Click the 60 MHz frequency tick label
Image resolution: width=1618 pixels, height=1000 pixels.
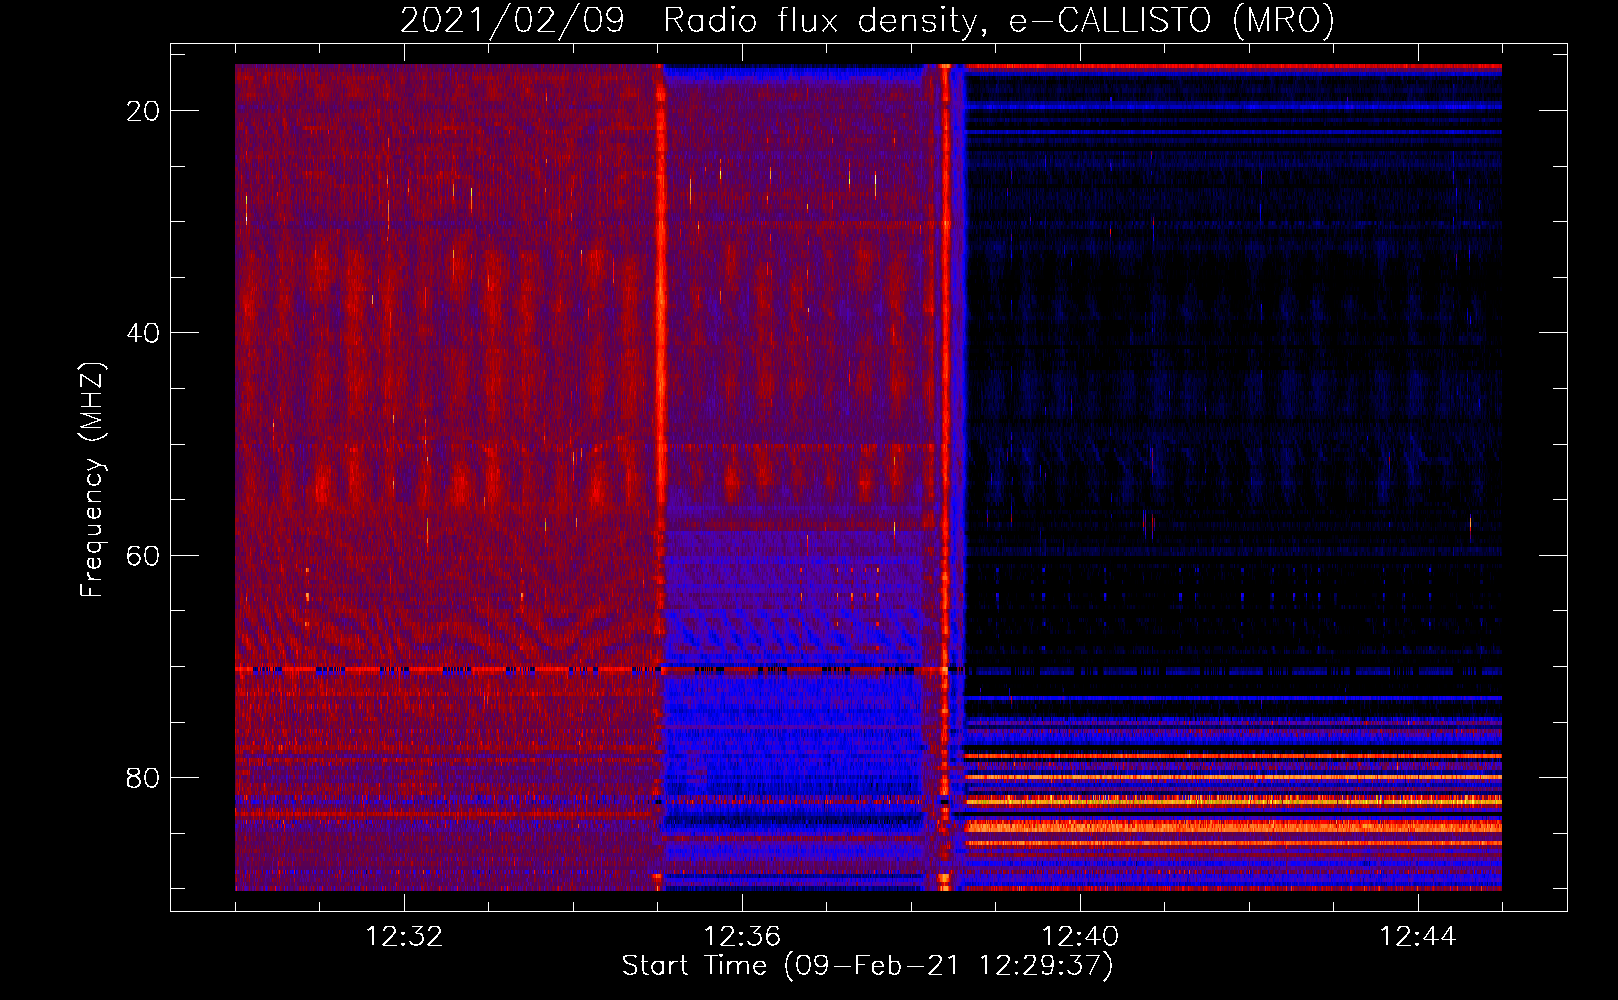[x=143, y=555]
